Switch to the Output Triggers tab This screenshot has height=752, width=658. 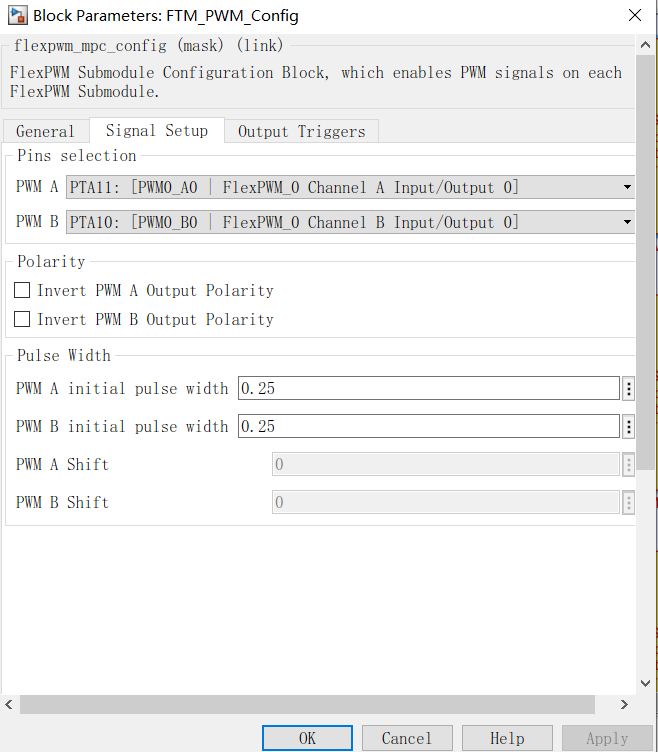click(x=302, y=131)
